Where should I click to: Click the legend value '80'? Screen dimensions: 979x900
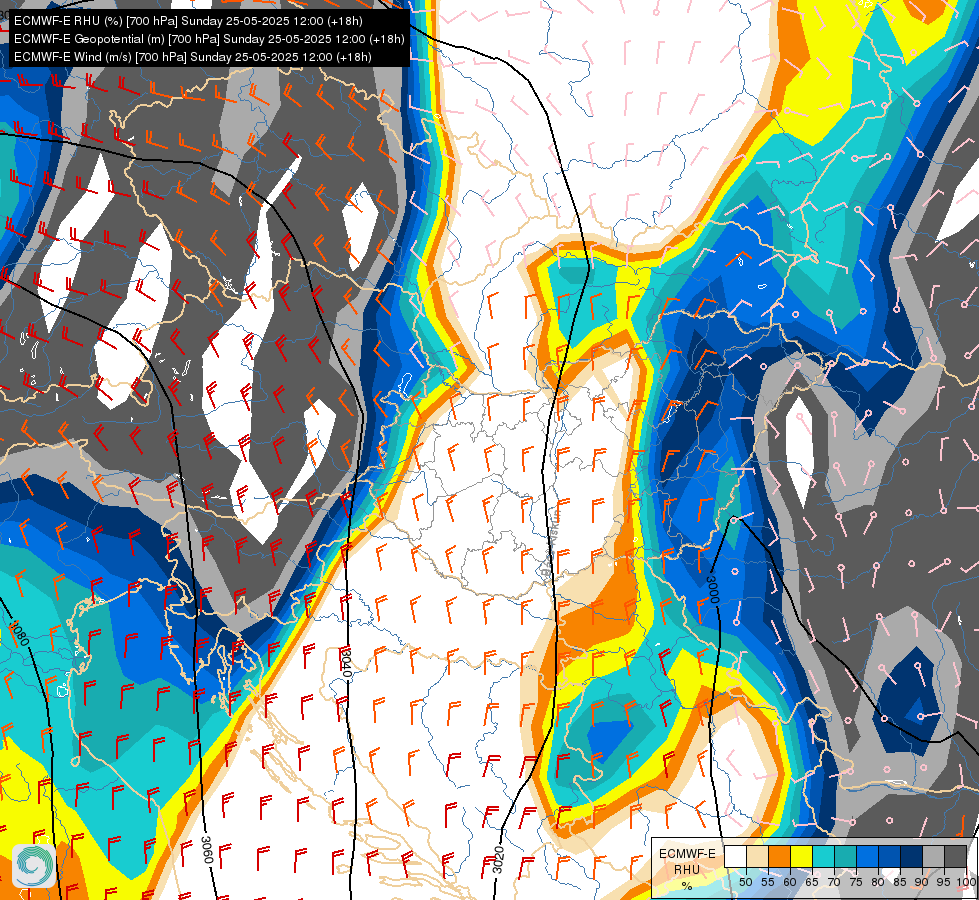878,882
